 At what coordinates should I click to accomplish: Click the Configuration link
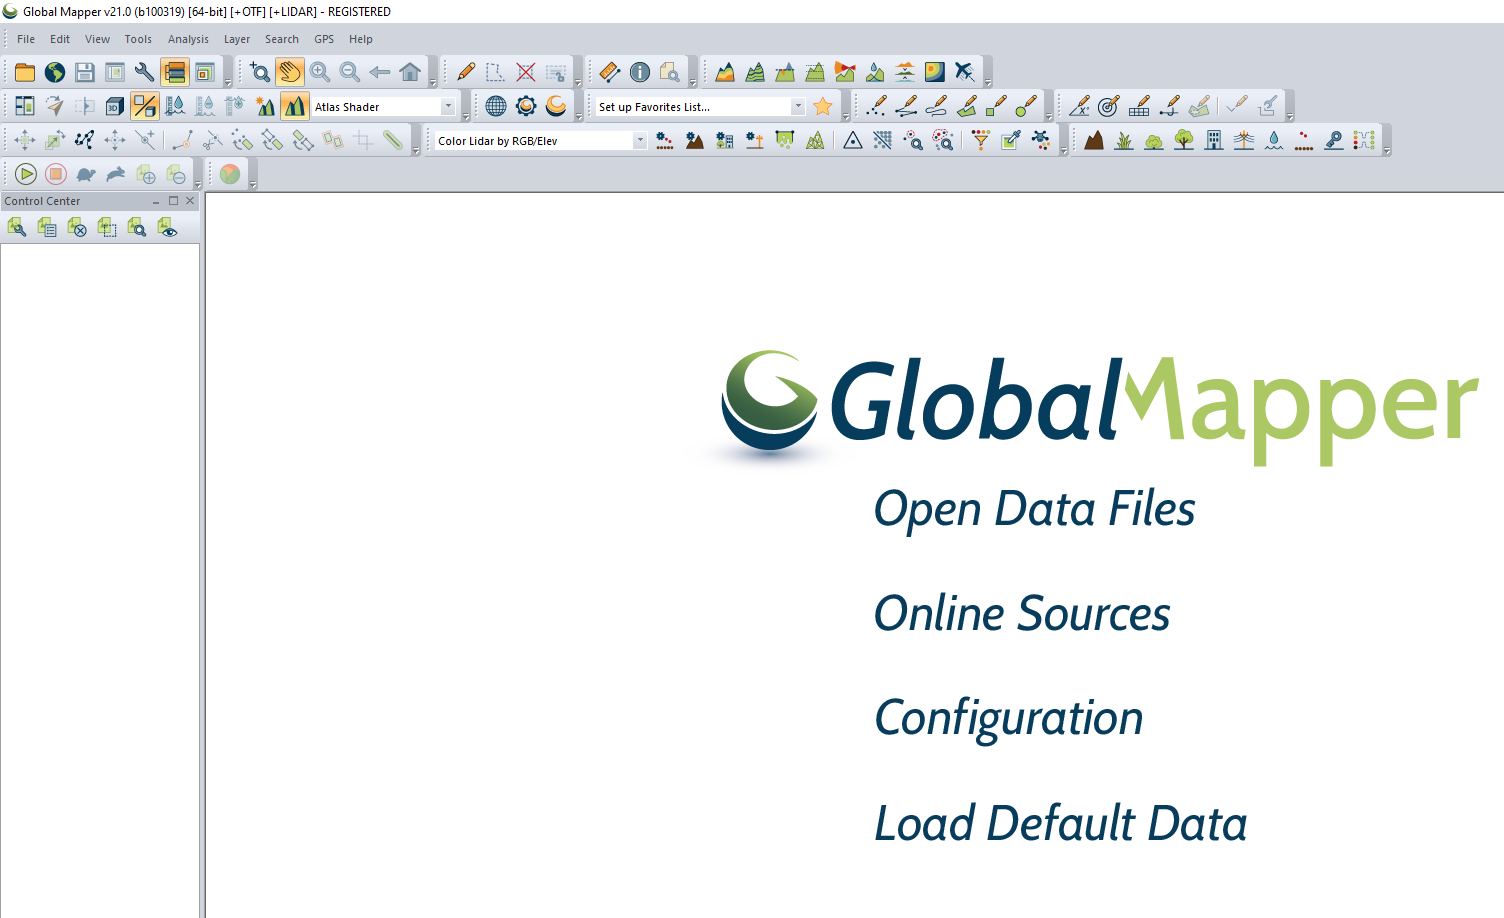pyautogui.click(x=1009, y=719)
